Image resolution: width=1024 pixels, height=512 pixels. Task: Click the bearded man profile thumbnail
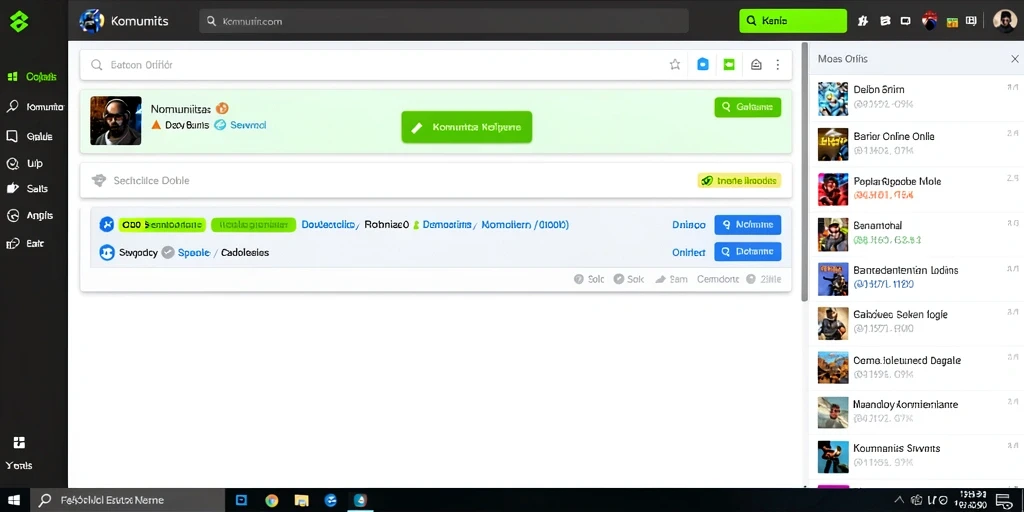tap(116, 121)
